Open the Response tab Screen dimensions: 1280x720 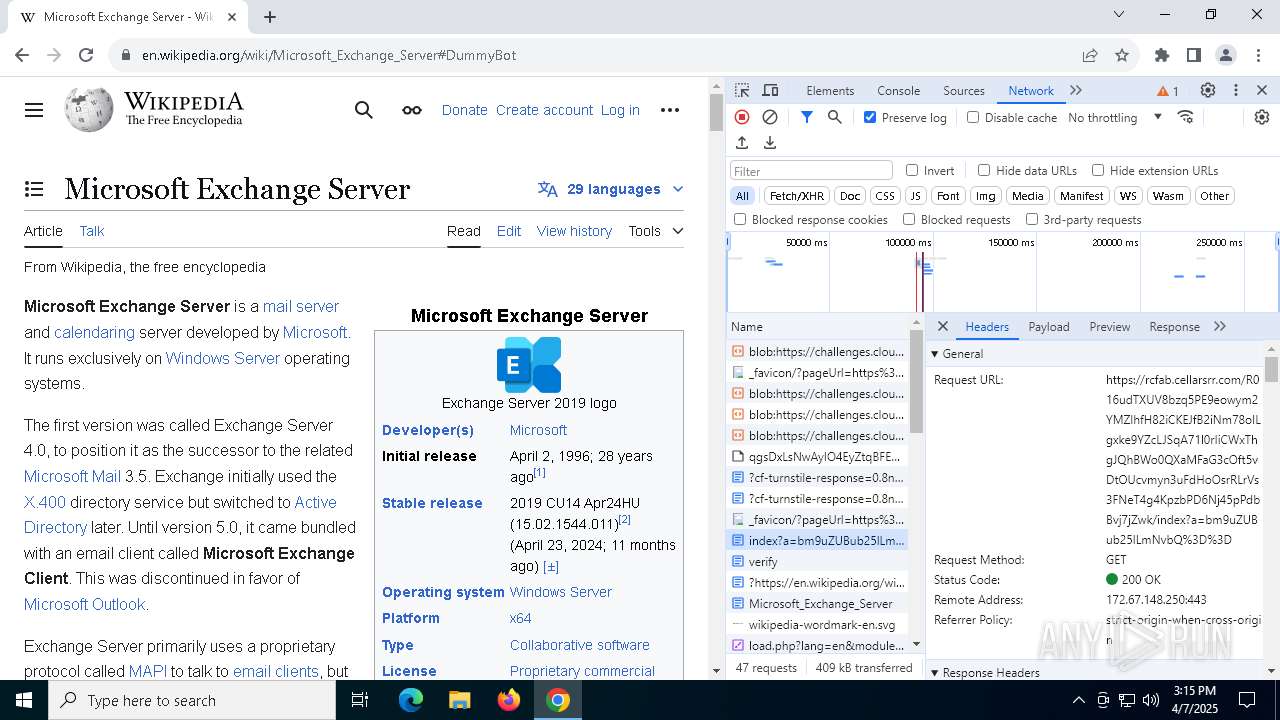tap(1174, 326)
